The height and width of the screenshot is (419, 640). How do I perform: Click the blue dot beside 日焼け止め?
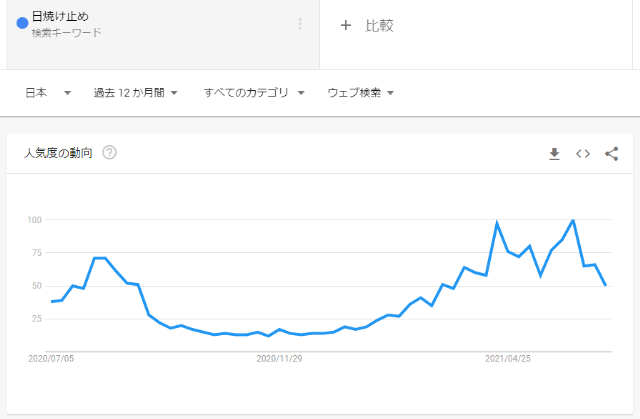coord(22,24)
